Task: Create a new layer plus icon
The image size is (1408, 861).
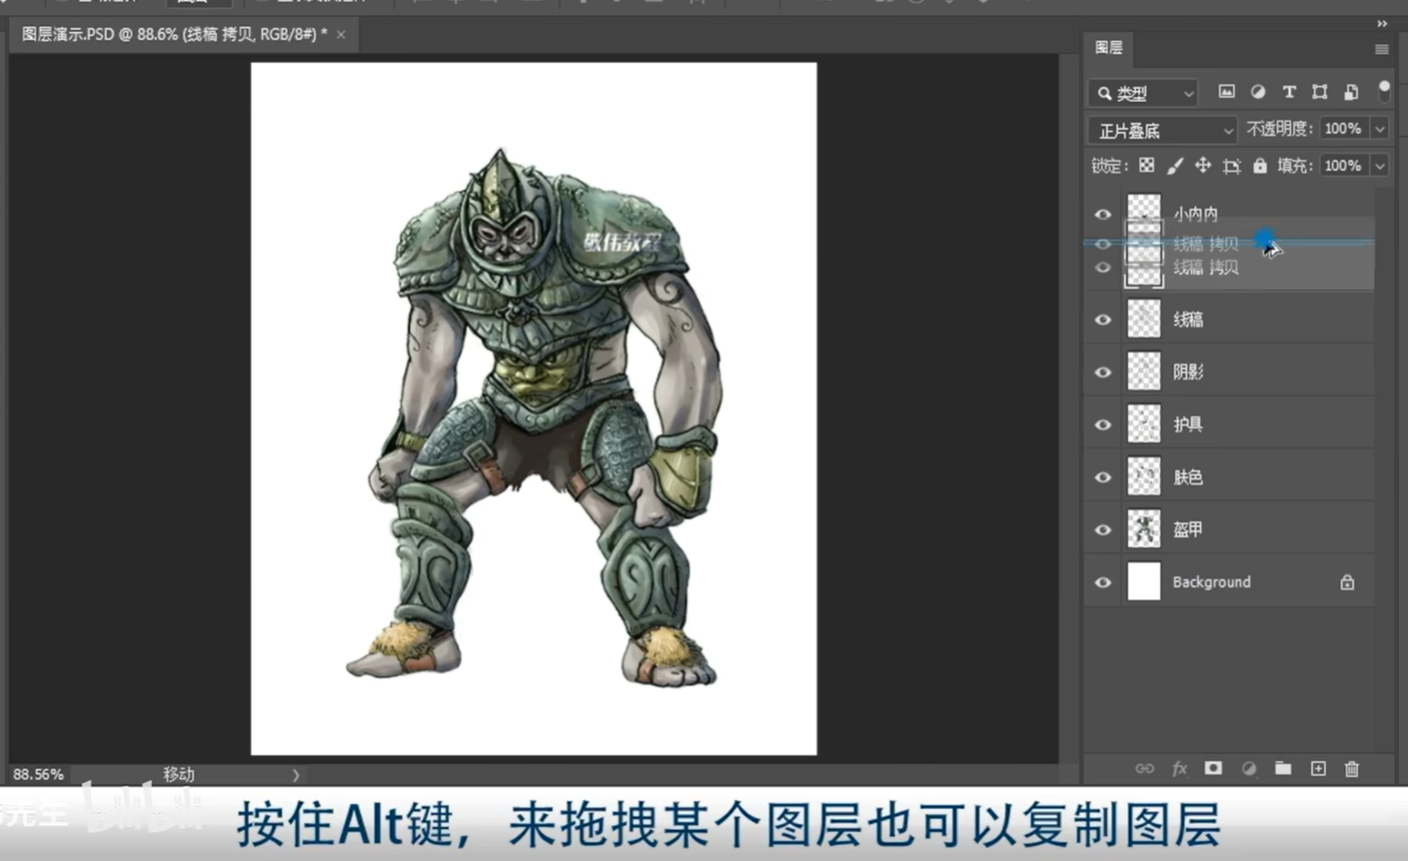Action: [1318, 768]
